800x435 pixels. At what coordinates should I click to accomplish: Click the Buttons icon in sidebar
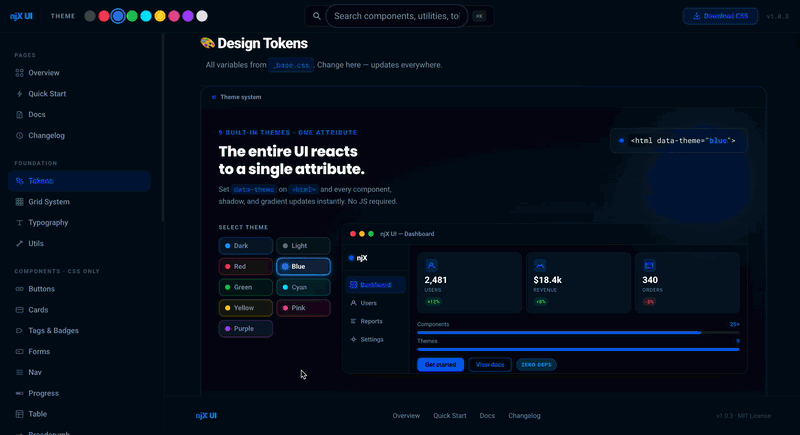(x=19, y=289)
